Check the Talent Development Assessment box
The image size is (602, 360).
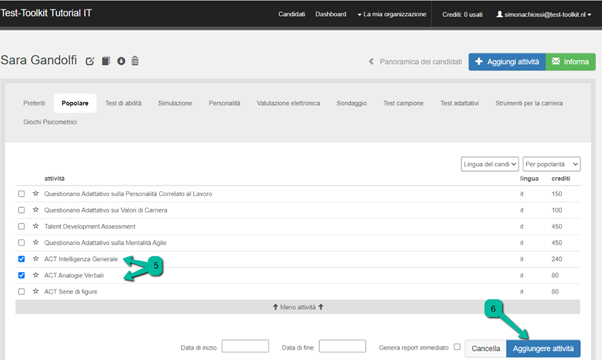coord(22,226)
